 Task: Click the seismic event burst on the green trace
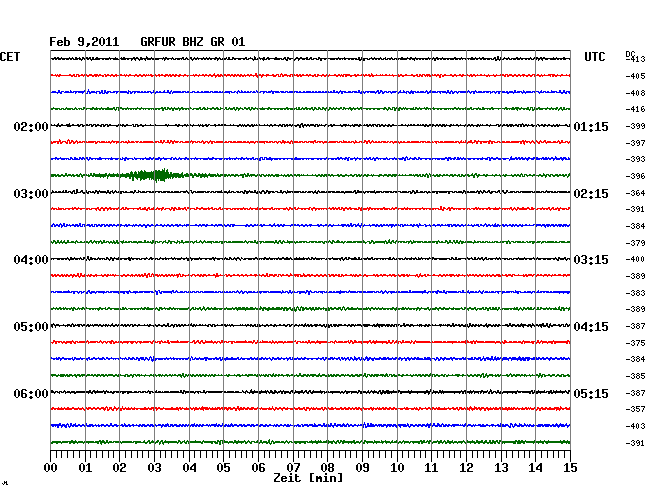click(x=153, y=175)
